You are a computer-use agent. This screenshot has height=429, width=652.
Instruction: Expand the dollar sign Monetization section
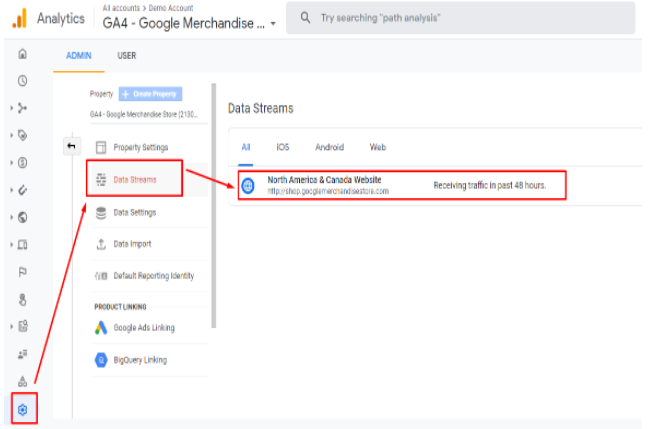click(22, 162)
